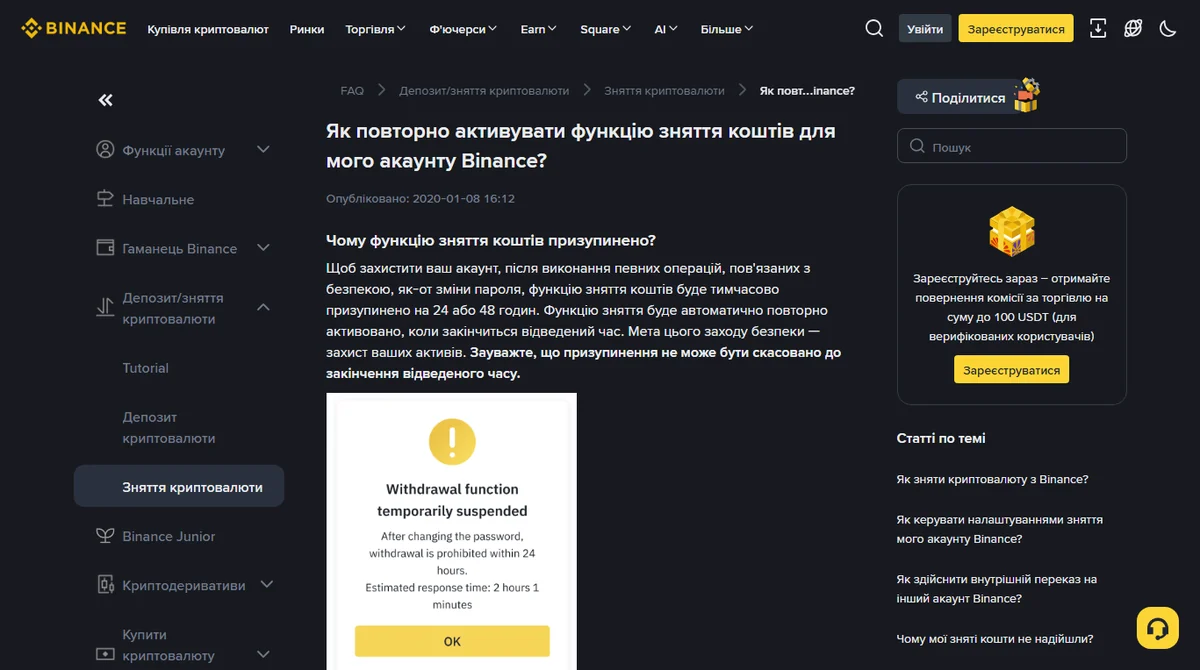This screenshot has height=670, width=1200.
Task: Click the Binance Junior sprout icon
Action: pyautogui.click(x=105, y=536)
